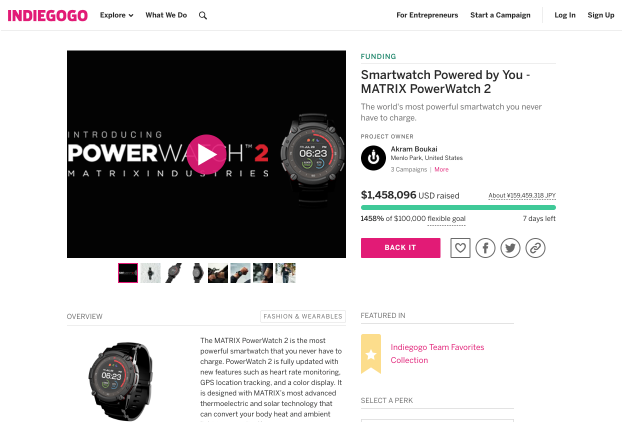Open What We Do menu item
The height and width of the screenshot is (422, 622).
click(166, 15)
